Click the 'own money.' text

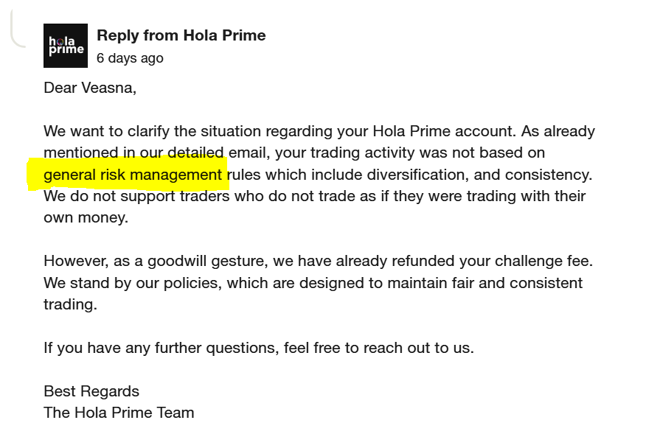tap(86, 218)
